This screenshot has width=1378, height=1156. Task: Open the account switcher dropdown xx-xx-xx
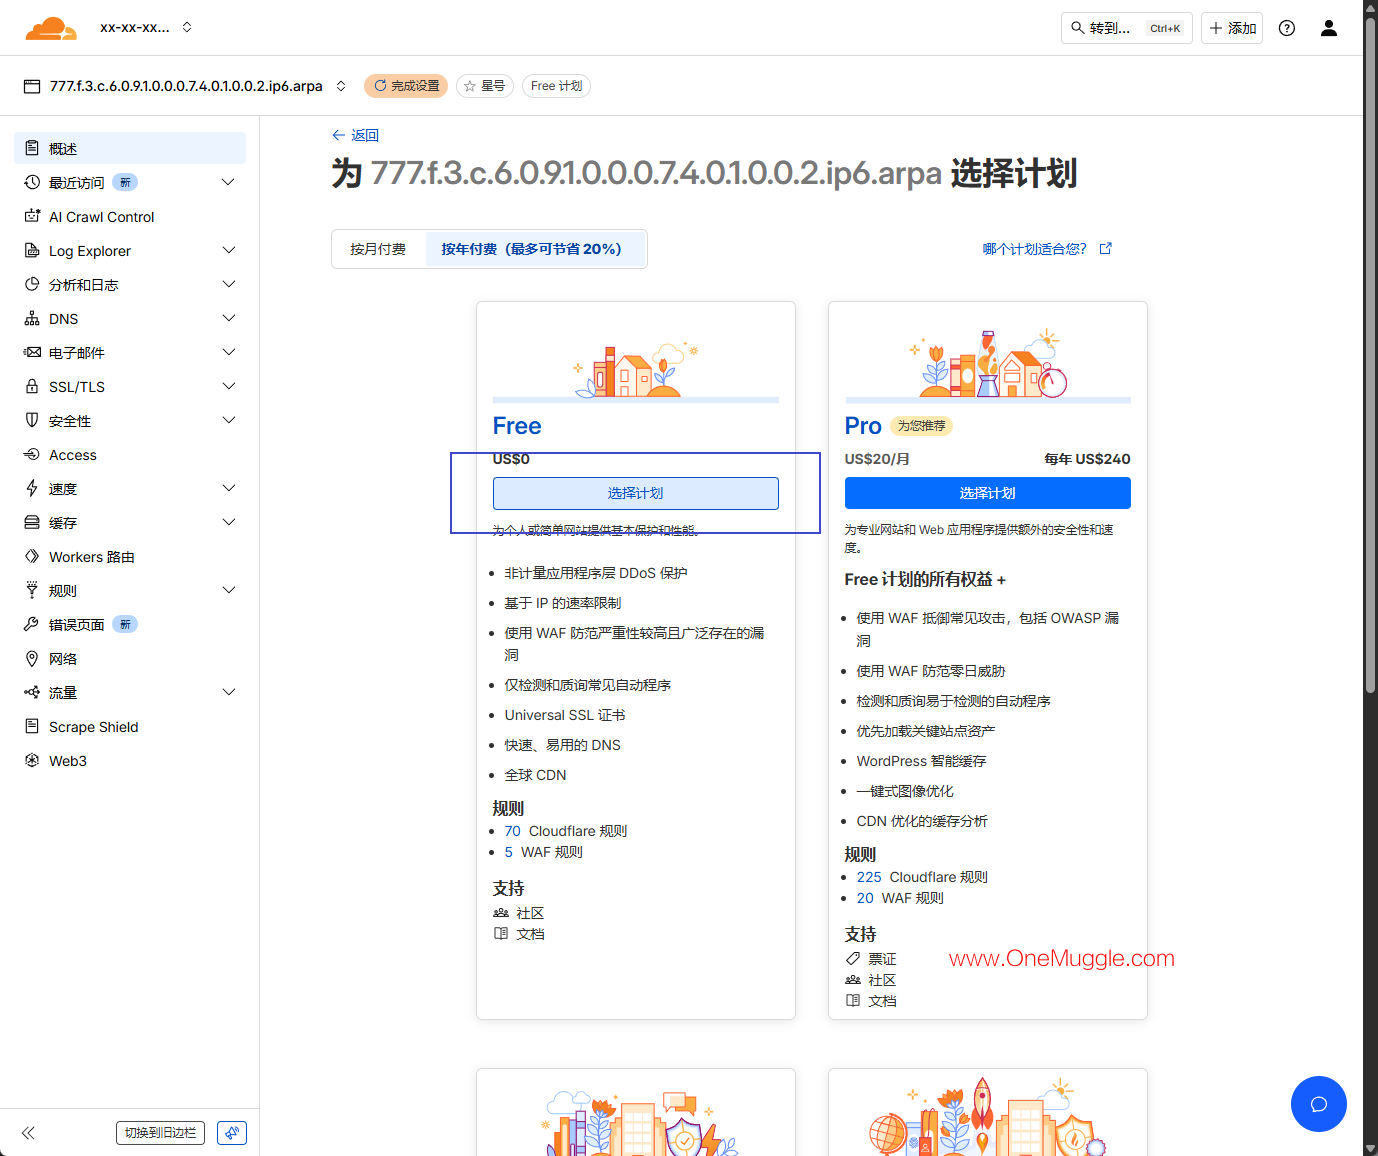(x=146, y=28)
